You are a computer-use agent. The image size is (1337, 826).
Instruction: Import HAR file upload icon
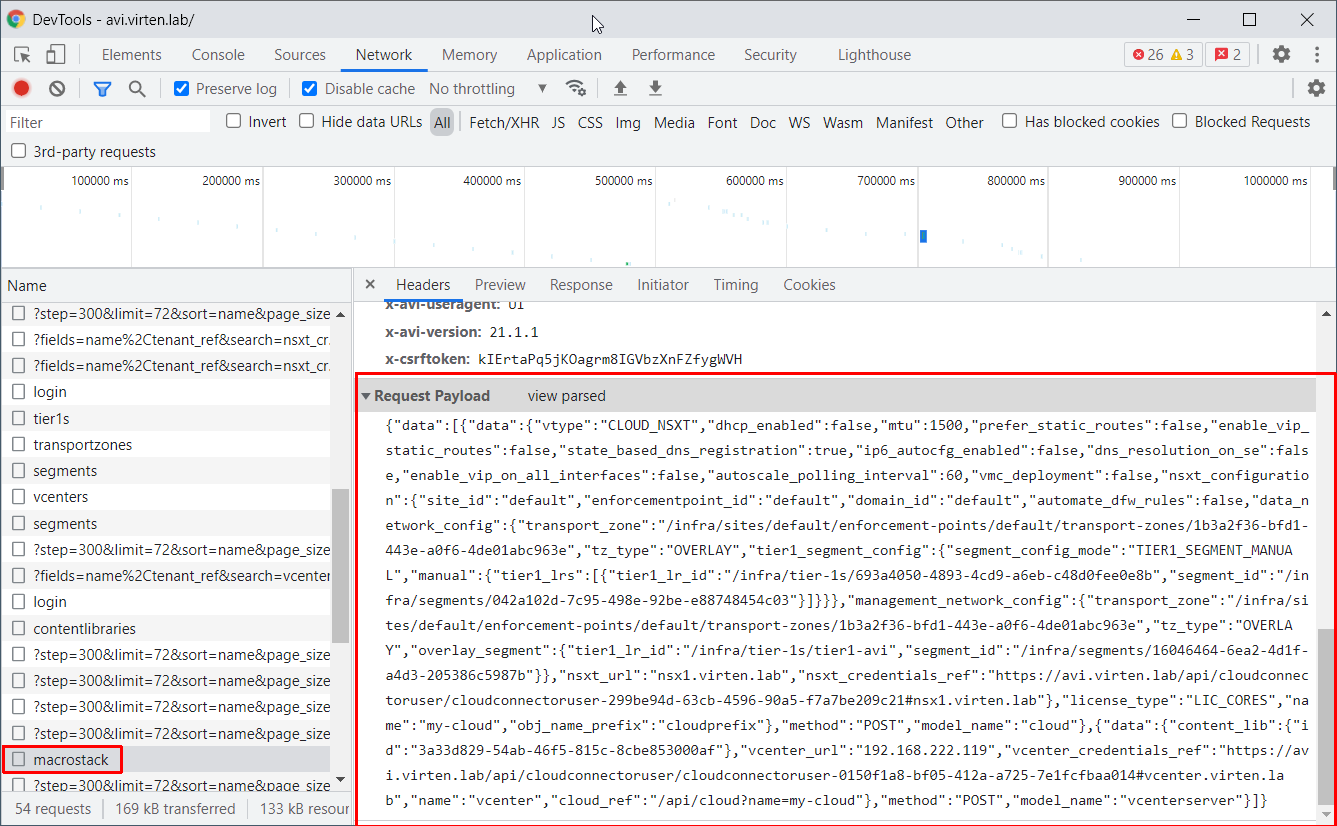620,89
